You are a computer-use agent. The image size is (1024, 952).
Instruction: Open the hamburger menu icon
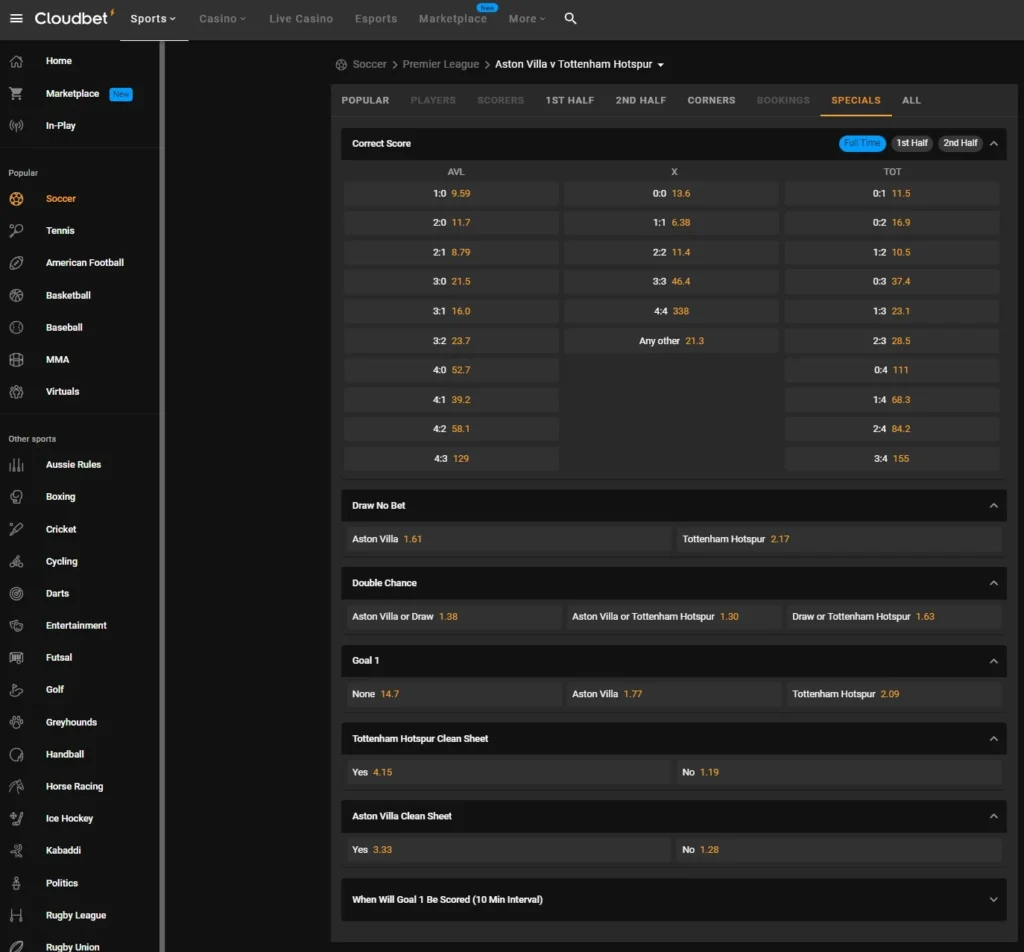coord(16,18)
